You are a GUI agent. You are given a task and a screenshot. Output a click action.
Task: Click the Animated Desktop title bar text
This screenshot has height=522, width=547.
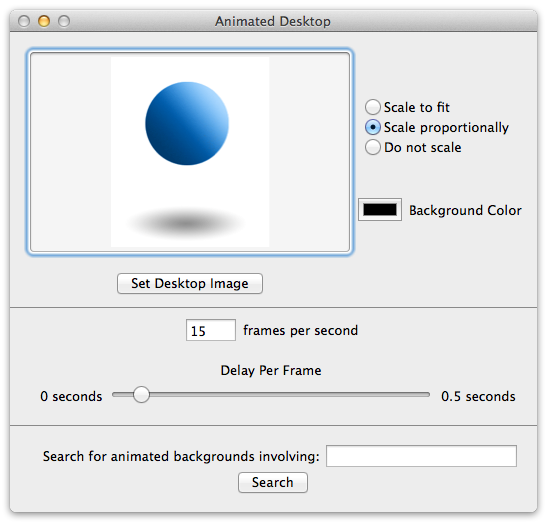tap(273, 21)
